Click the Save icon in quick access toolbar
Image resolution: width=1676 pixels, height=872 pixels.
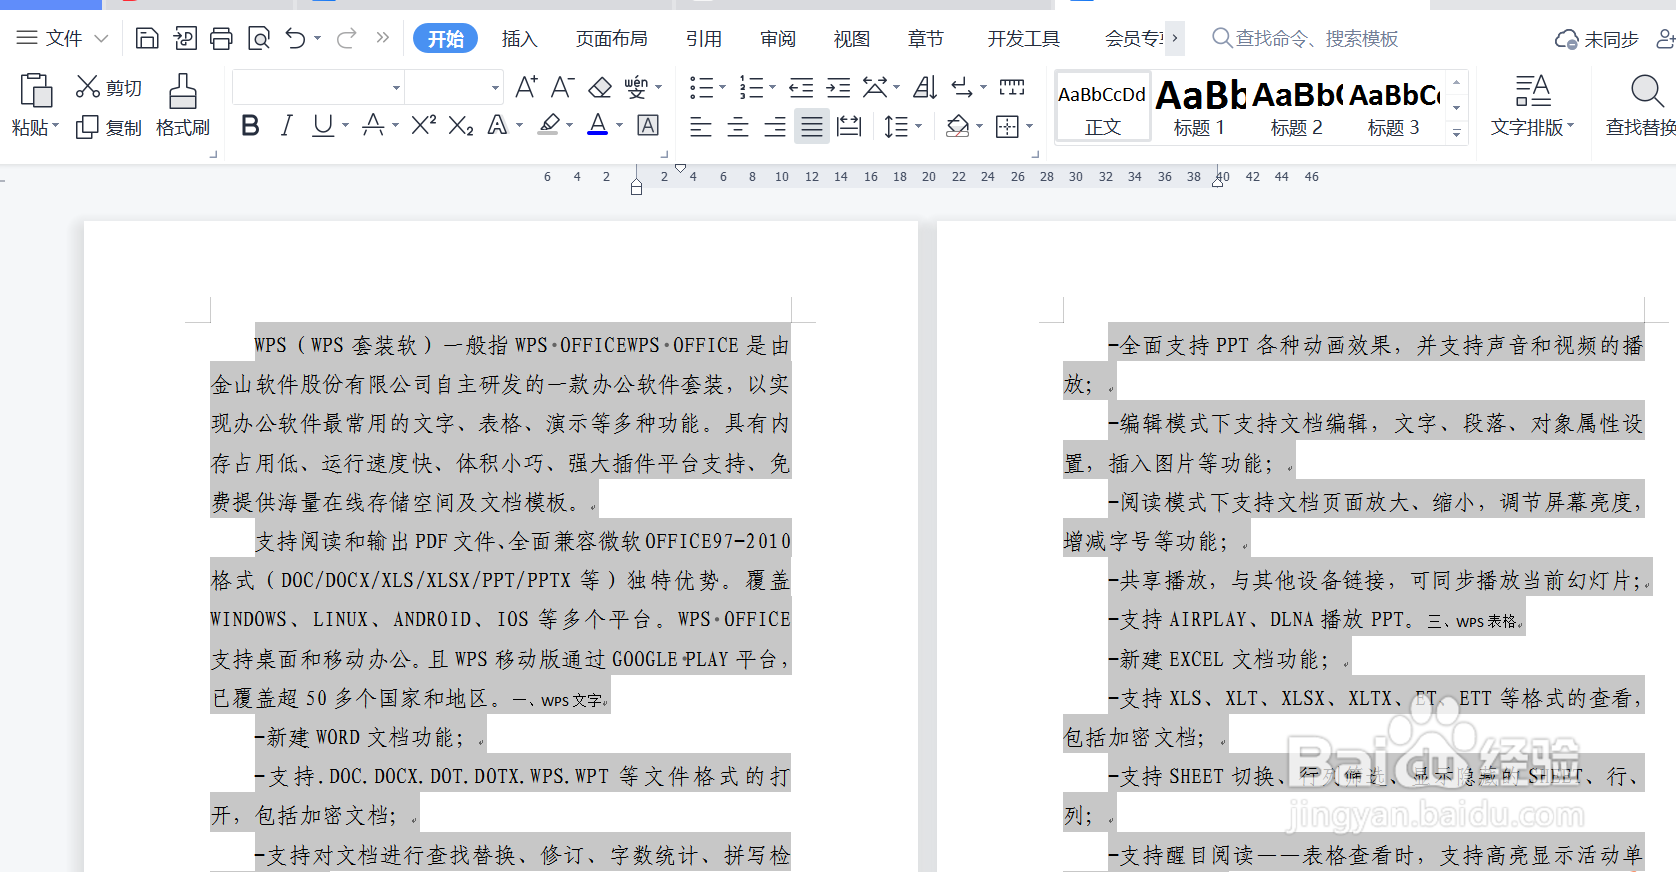(x=147, y=38)
